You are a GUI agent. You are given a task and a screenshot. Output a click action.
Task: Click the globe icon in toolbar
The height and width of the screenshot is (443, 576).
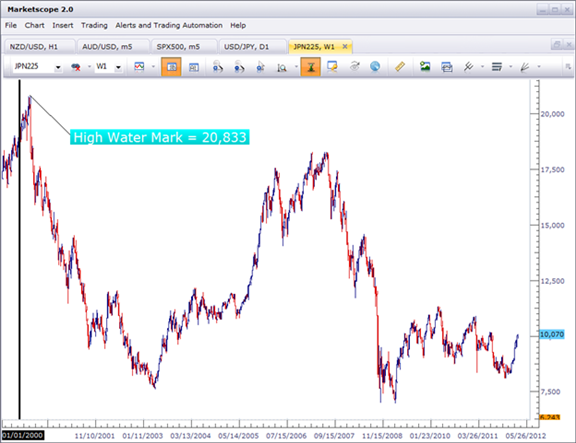click(x=375, y=67)
